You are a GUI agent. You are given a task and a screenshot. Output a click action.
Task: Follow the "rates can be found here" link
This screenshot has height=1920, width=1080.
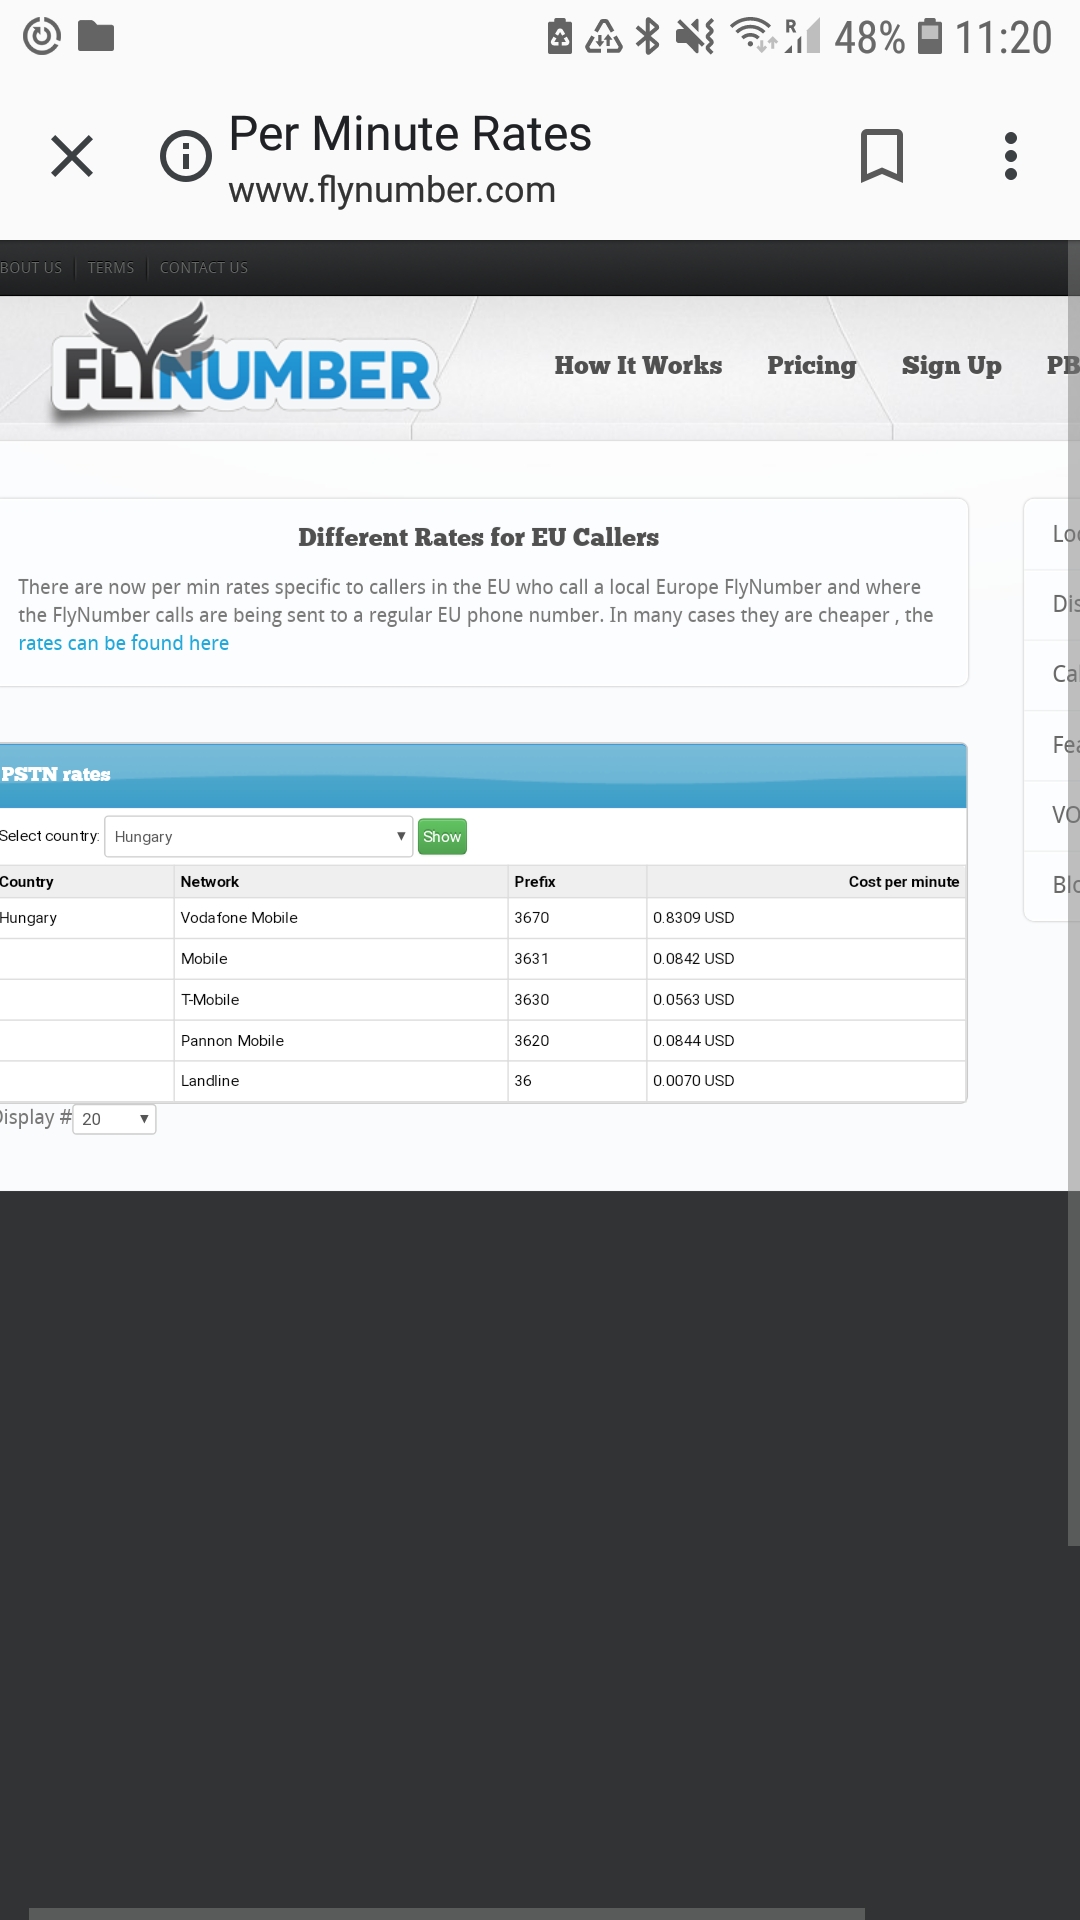point(124,643)
